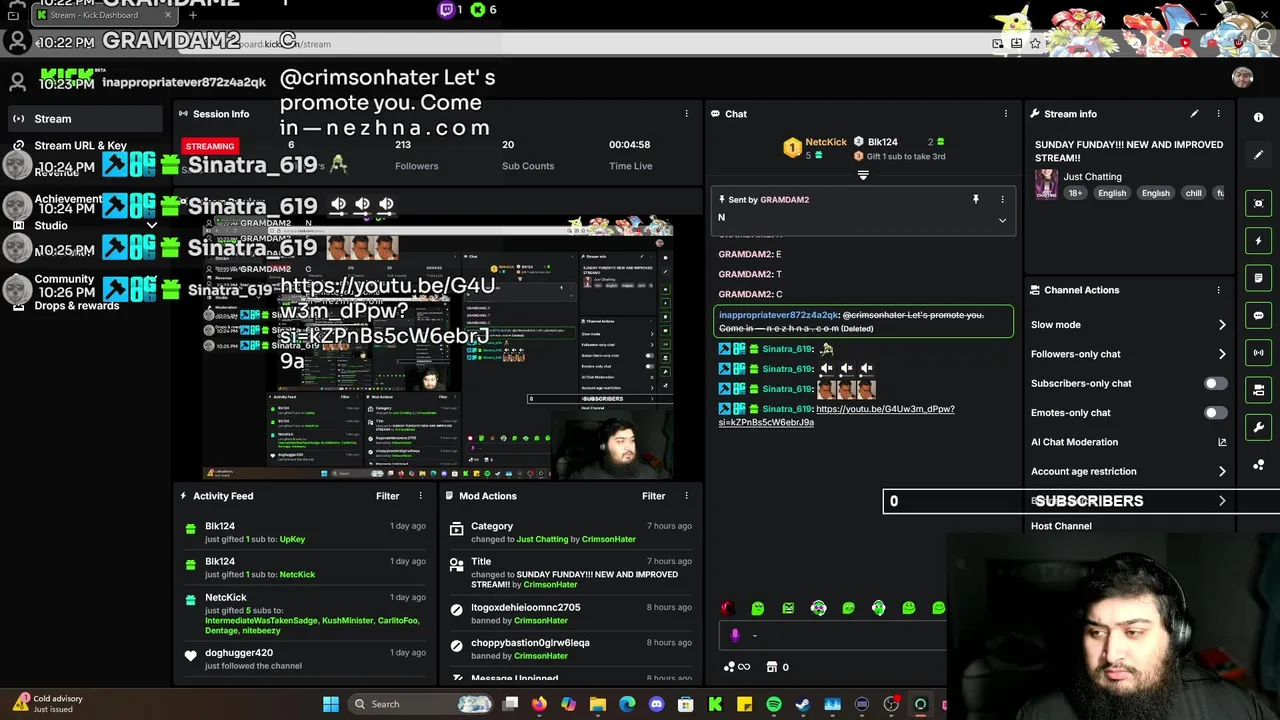The height and width of the screenshot is (720, 1280).
Task: Select 'Itogoxdehieioomnc2705' banned entry
Action: (570, 614)
